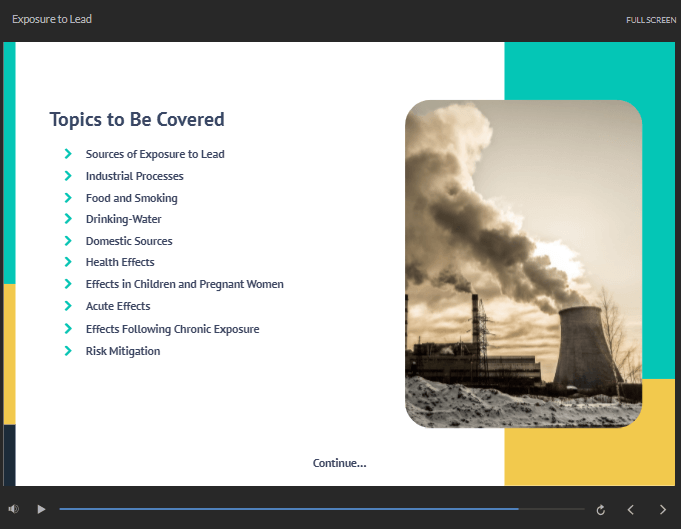Seek on the playback progress bar
Image resolution: width=681 pixels, height=529 pixels.
coord(322,509)
